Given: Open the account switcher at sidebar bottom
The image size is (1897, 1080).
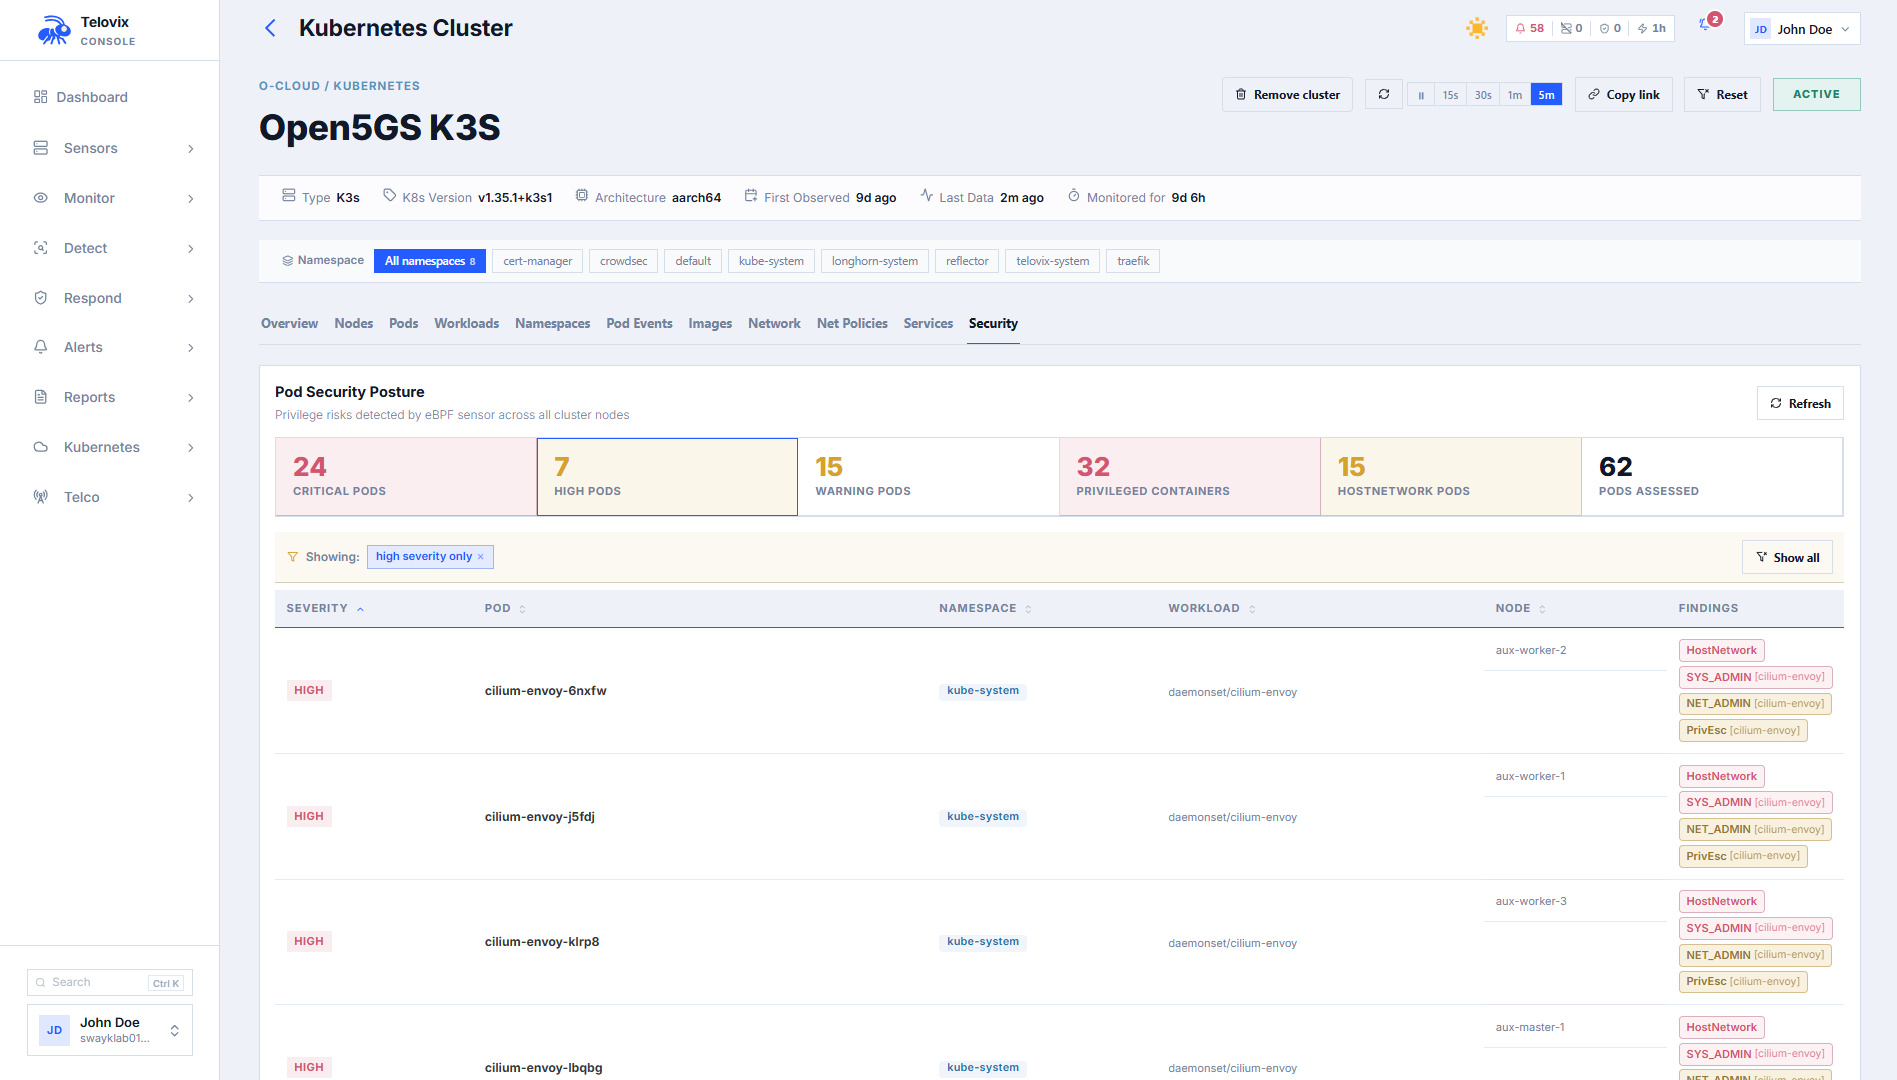Looking at the screenshot, I should click(110, 1030).
